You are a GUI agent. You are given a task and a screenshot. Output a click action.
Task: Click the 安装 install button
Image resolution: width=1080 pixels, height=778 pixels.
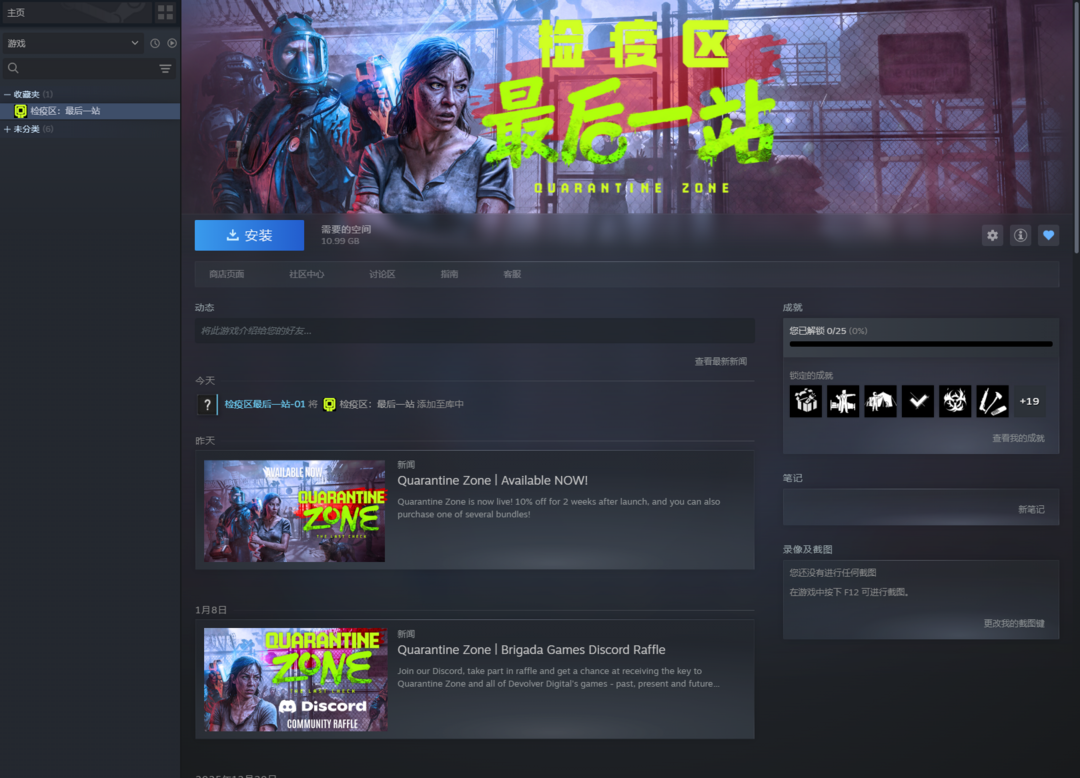pos(249,235)
